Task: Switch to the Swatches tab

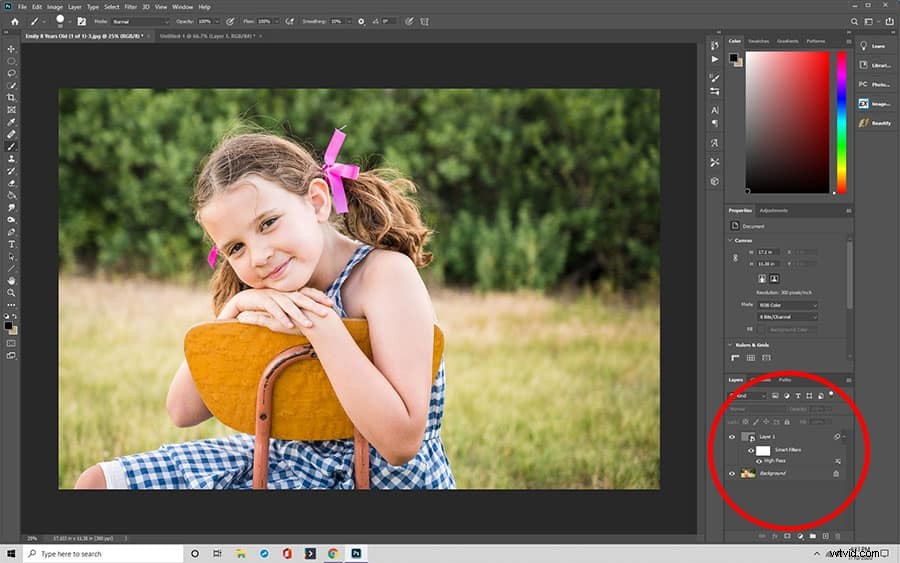Action: pyautogui.click(x=758, y=41)
